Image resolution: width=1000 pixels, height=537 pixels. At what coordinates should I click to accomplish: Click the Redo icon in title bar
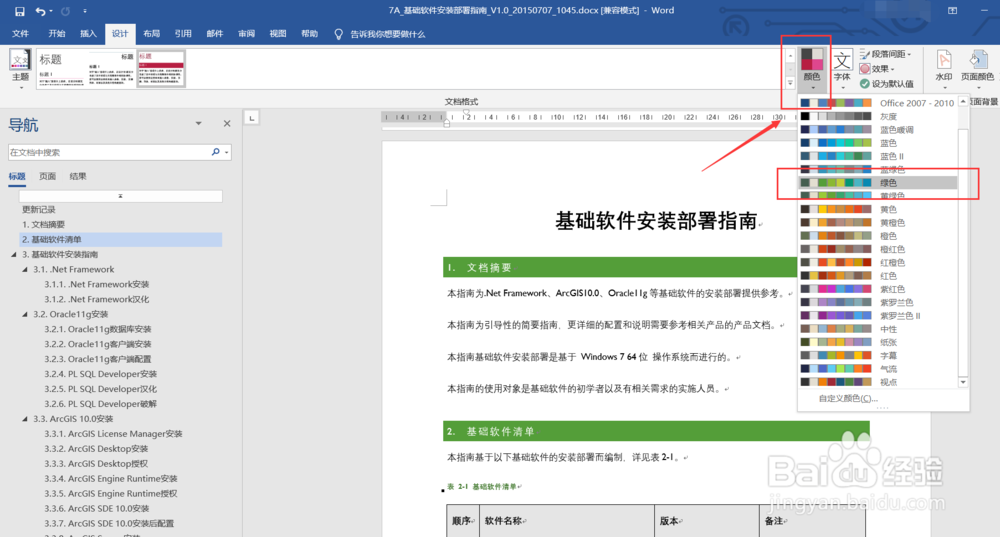click(66, 11)
